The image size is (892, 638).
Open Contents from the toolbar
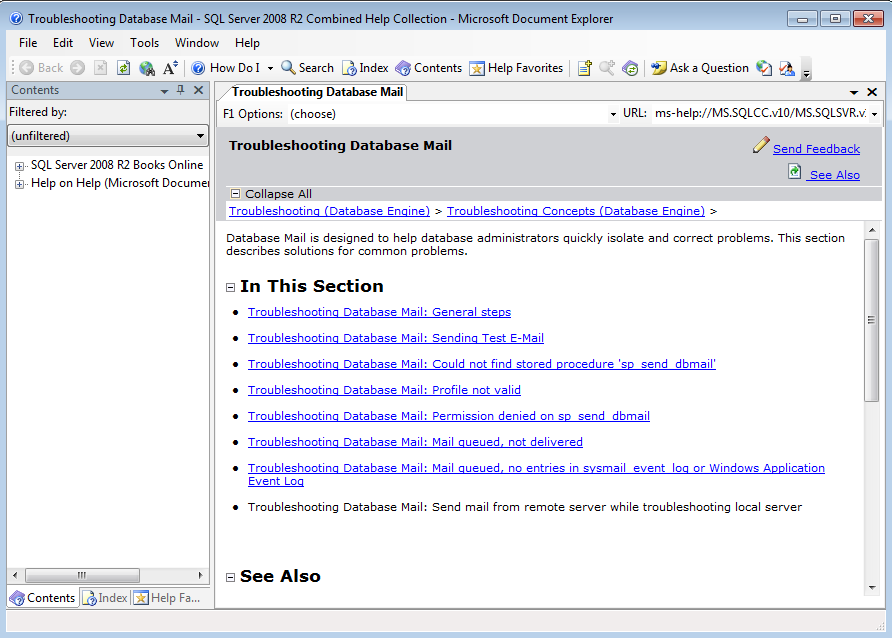click(429, 68)
